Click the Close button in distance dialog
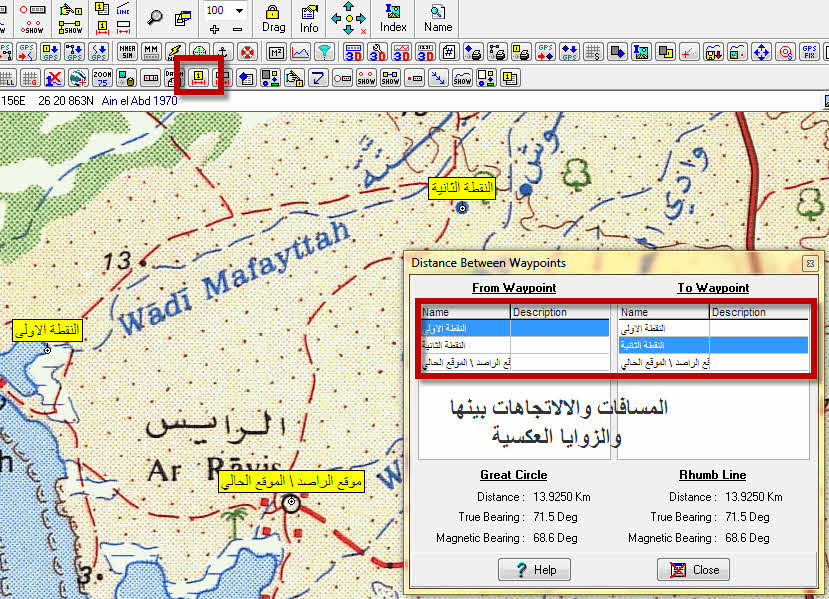 (693, 569)
